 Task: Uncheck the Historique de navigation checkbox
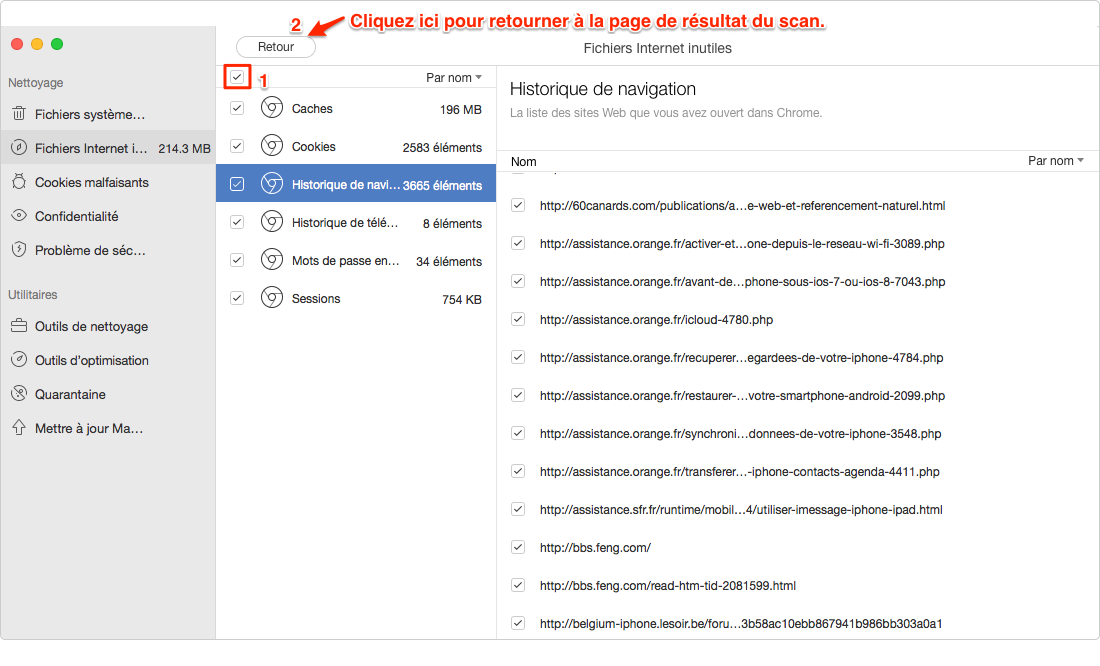pyautogui.click(x=237, y=184)
